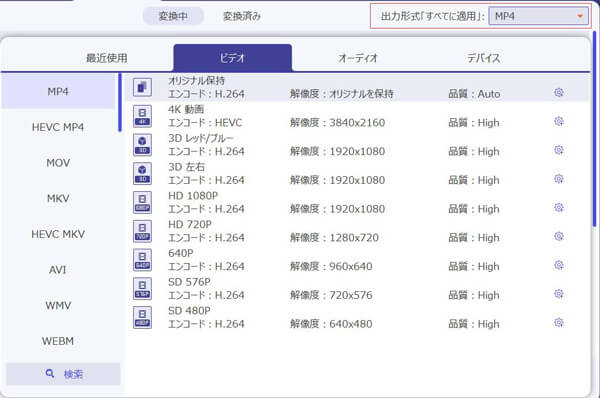Choose WMV in format list
Image resolution: width=600 pixels, height=398 pixels.
[58, 305]
